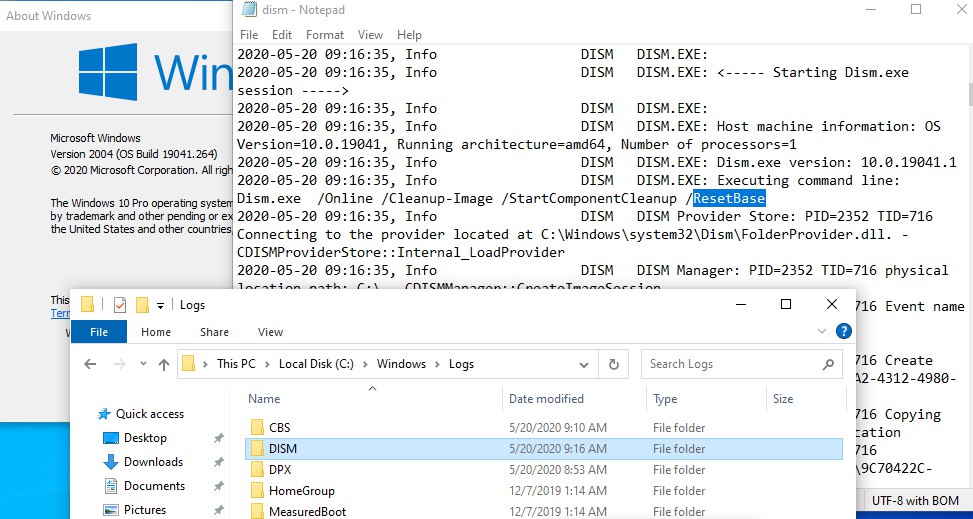Switch to the Home ribbon tab

coord(156,332)
